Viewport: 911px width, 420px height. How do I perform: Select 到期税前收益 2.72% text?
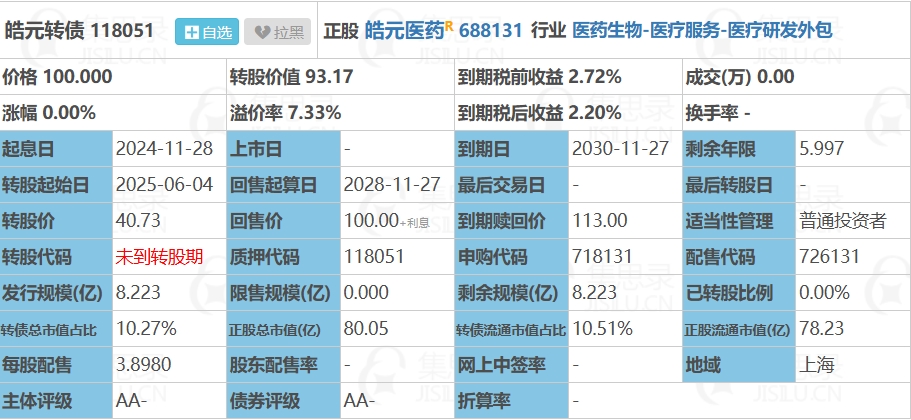(x=539, y=77)
